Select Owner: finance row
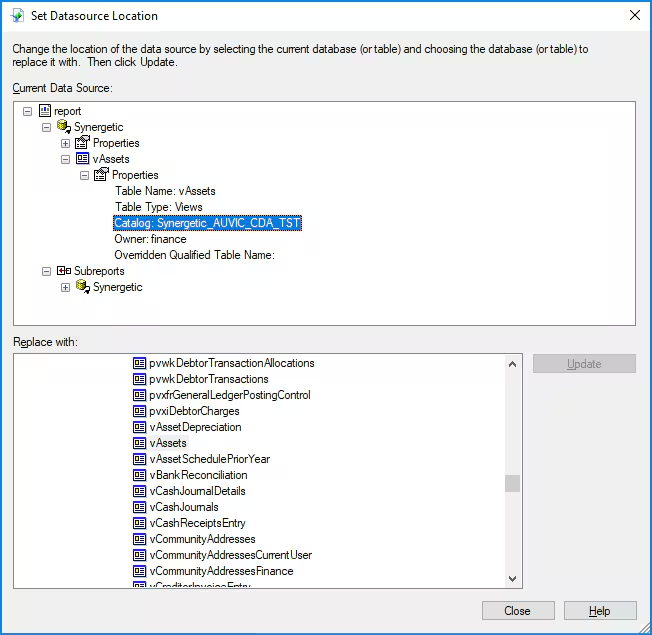This screenshot has height=635, width=652. tap(150, 239)
